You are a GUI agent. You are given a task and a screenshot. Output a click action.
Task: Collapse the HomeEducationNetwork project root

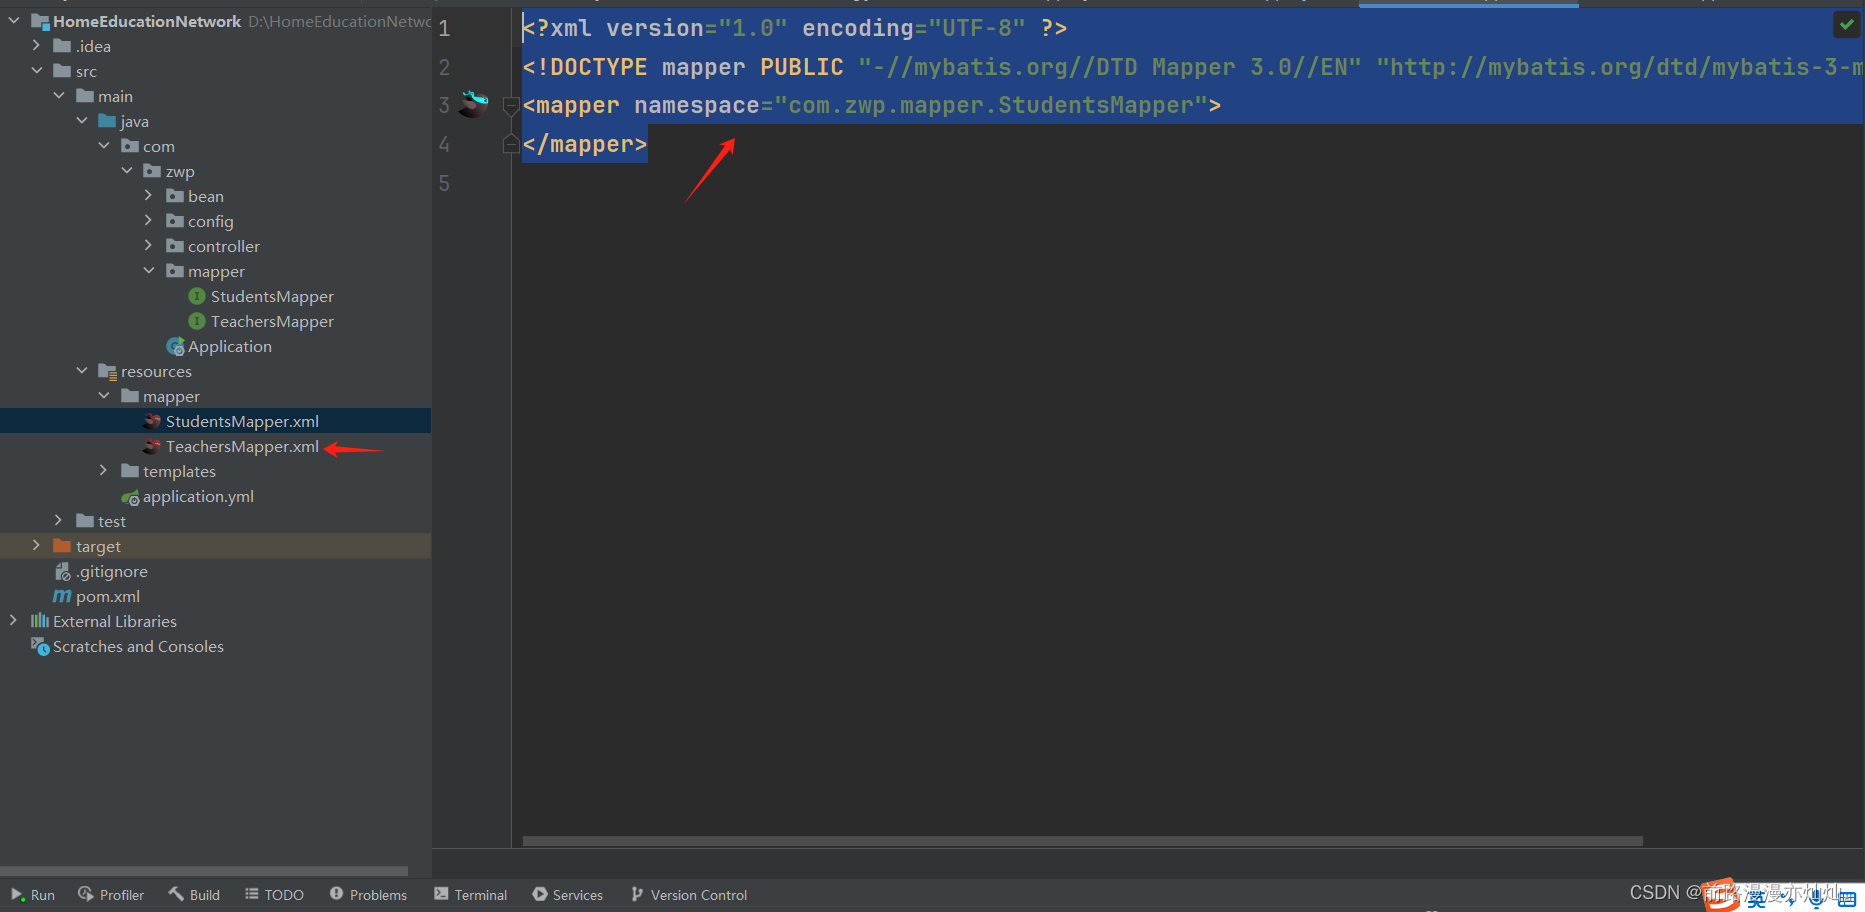tap(14, 20)
